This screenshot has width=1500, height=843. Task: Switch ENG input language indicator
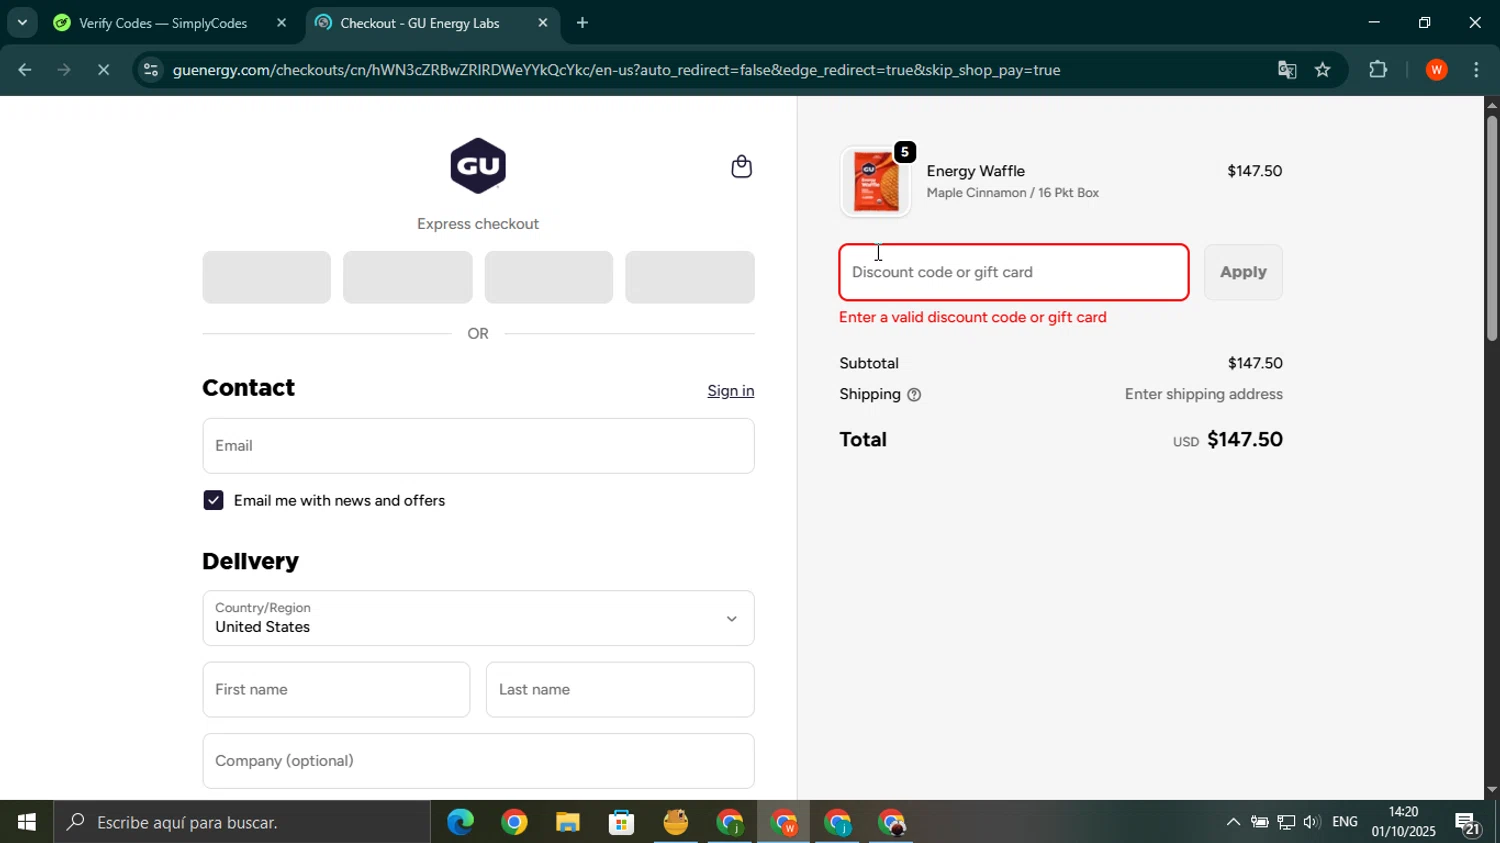1345,822
